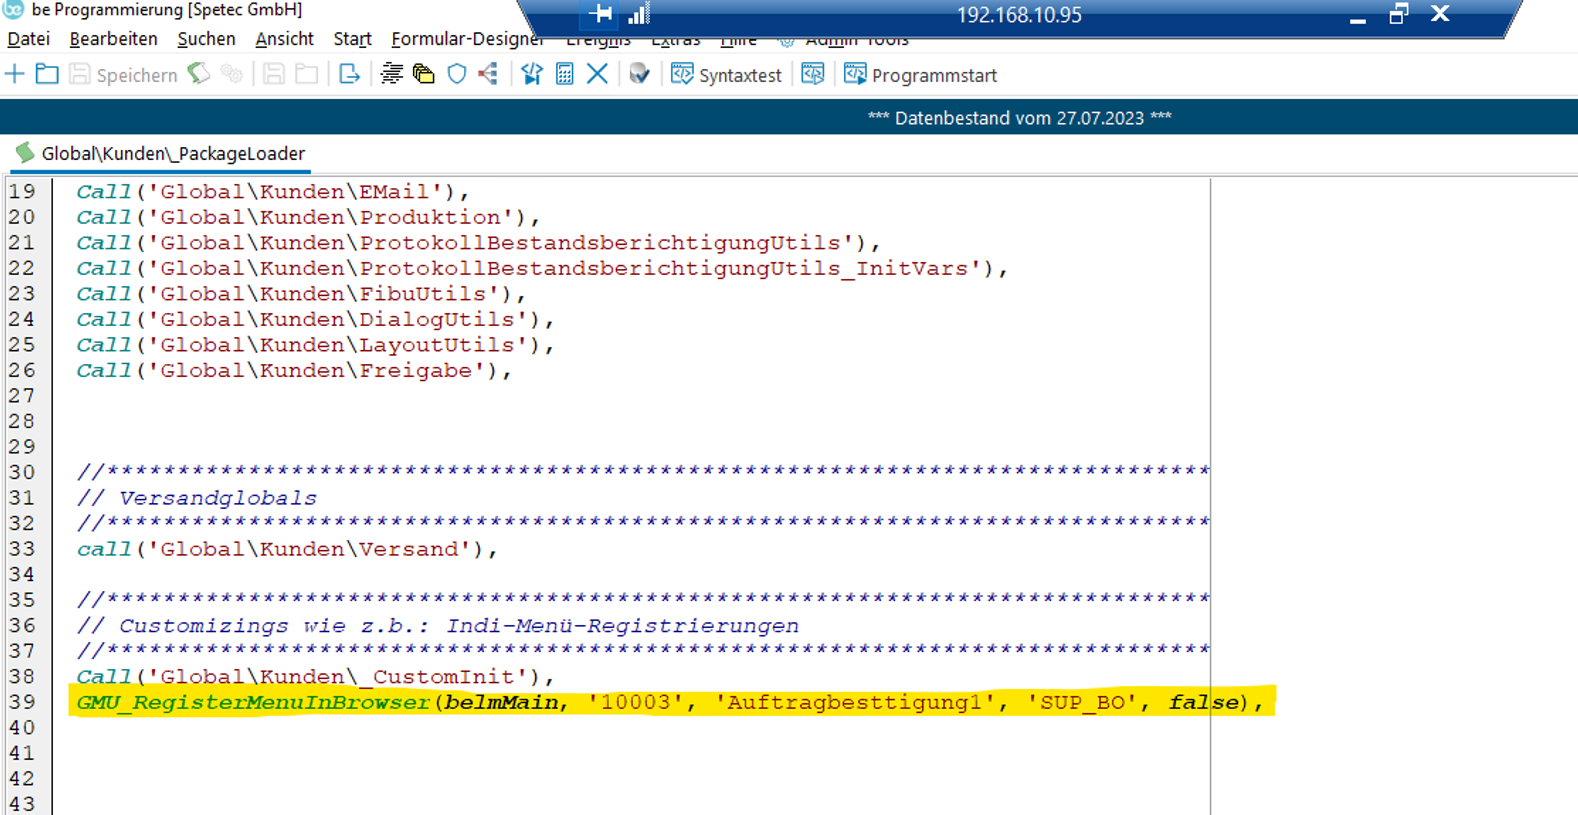Open the Suchen menu
The width and height of the screenshot is (1578, 815).
tap(206, 39)
